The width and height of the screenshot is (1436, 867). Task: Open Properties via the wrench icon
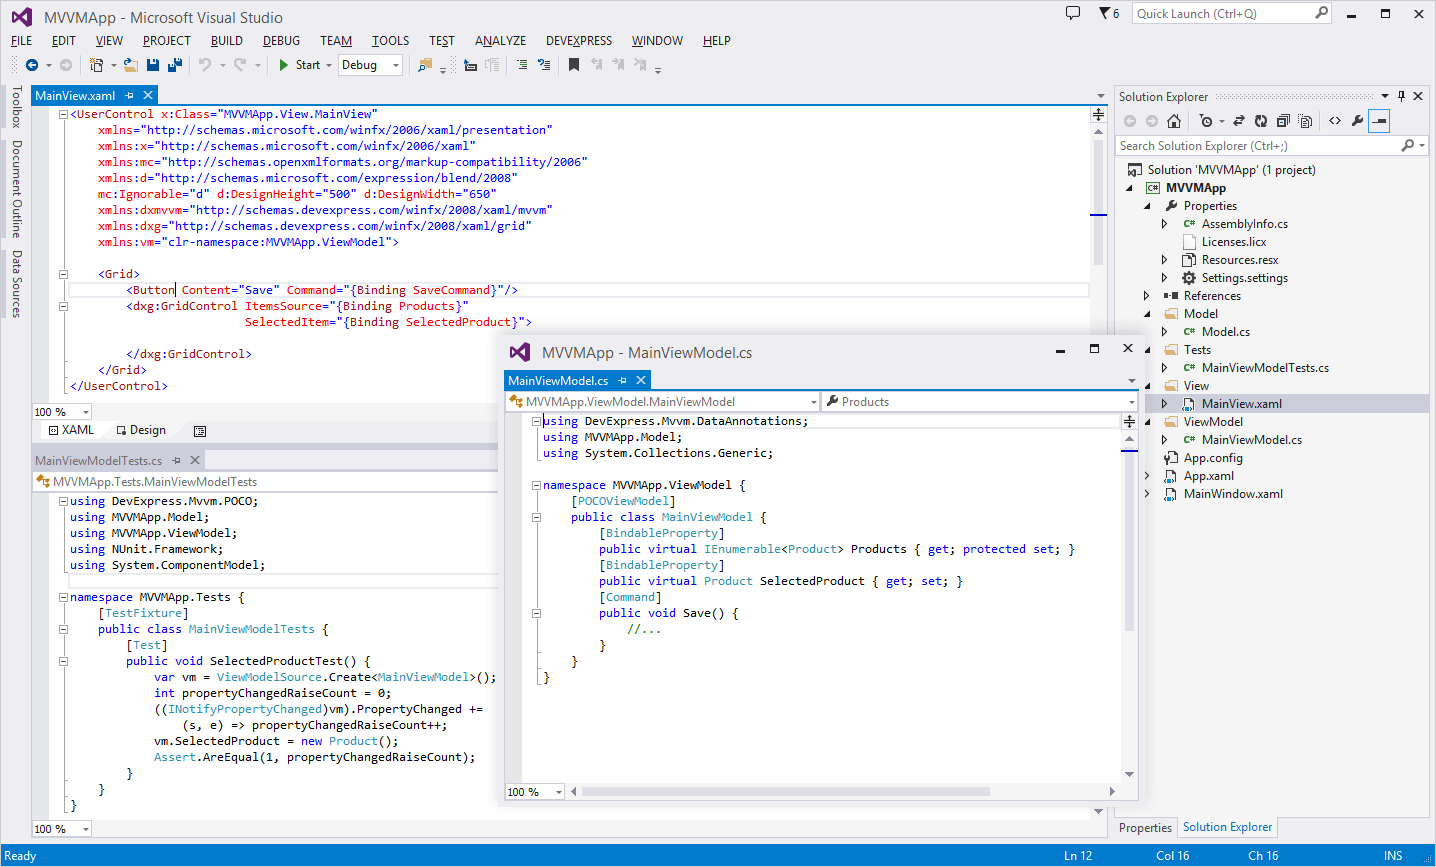[1357, 121]
